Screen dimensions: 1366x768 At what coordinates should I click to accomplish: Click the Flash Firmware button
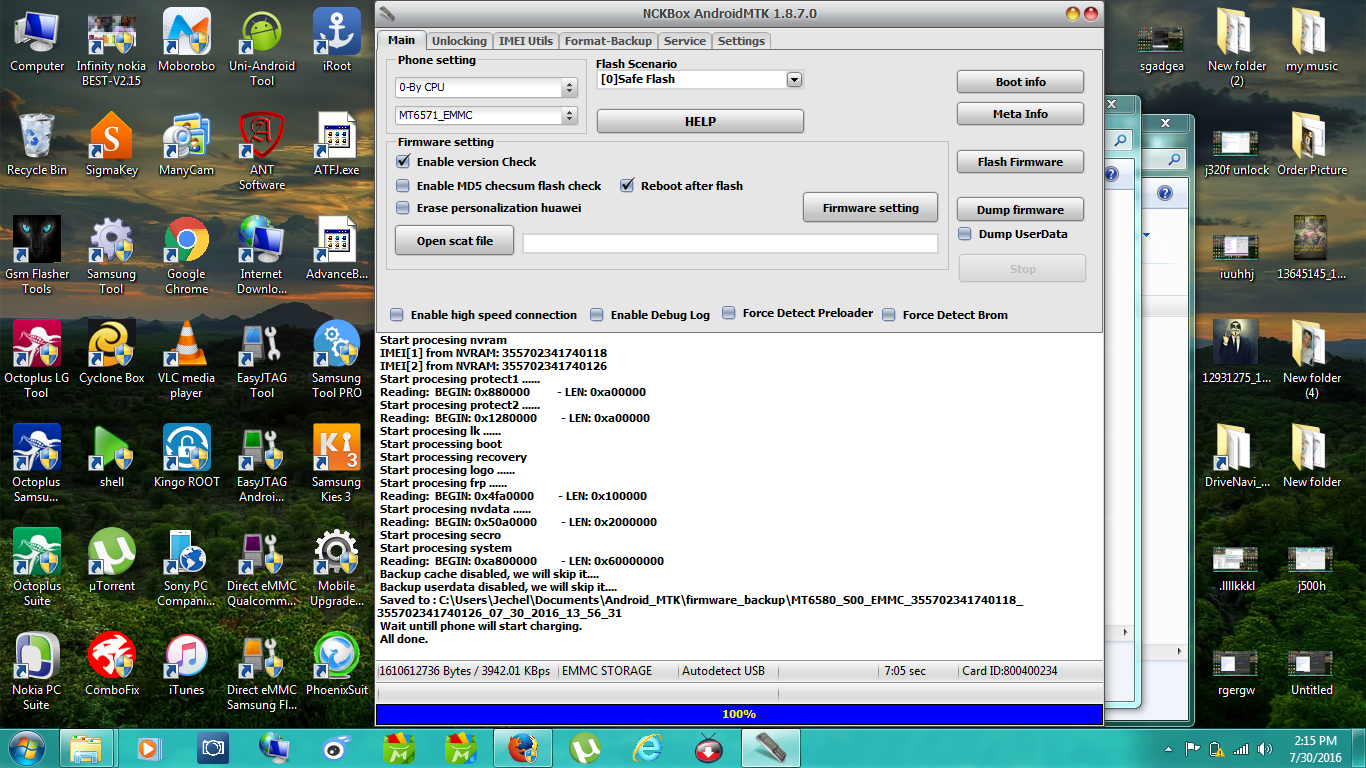(1020, 162)
